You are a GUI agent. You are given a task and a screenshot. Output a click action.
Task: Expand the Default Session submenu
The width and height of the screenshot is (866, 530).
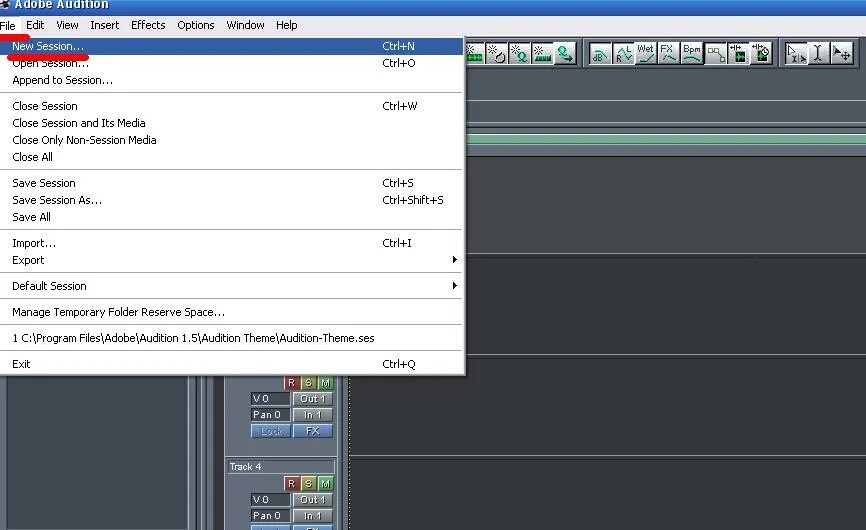(x=231, y=286)
